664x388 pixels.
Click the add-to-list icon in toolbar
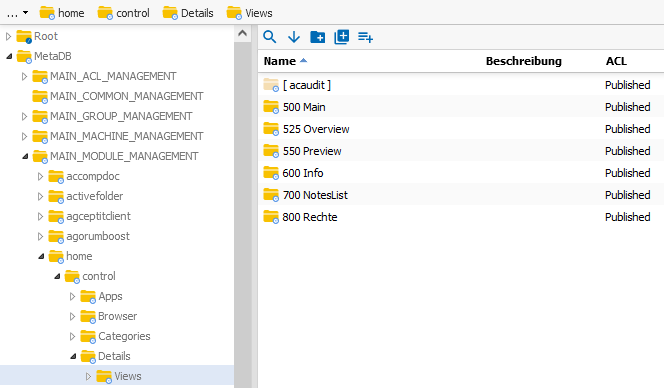(365, 37)
